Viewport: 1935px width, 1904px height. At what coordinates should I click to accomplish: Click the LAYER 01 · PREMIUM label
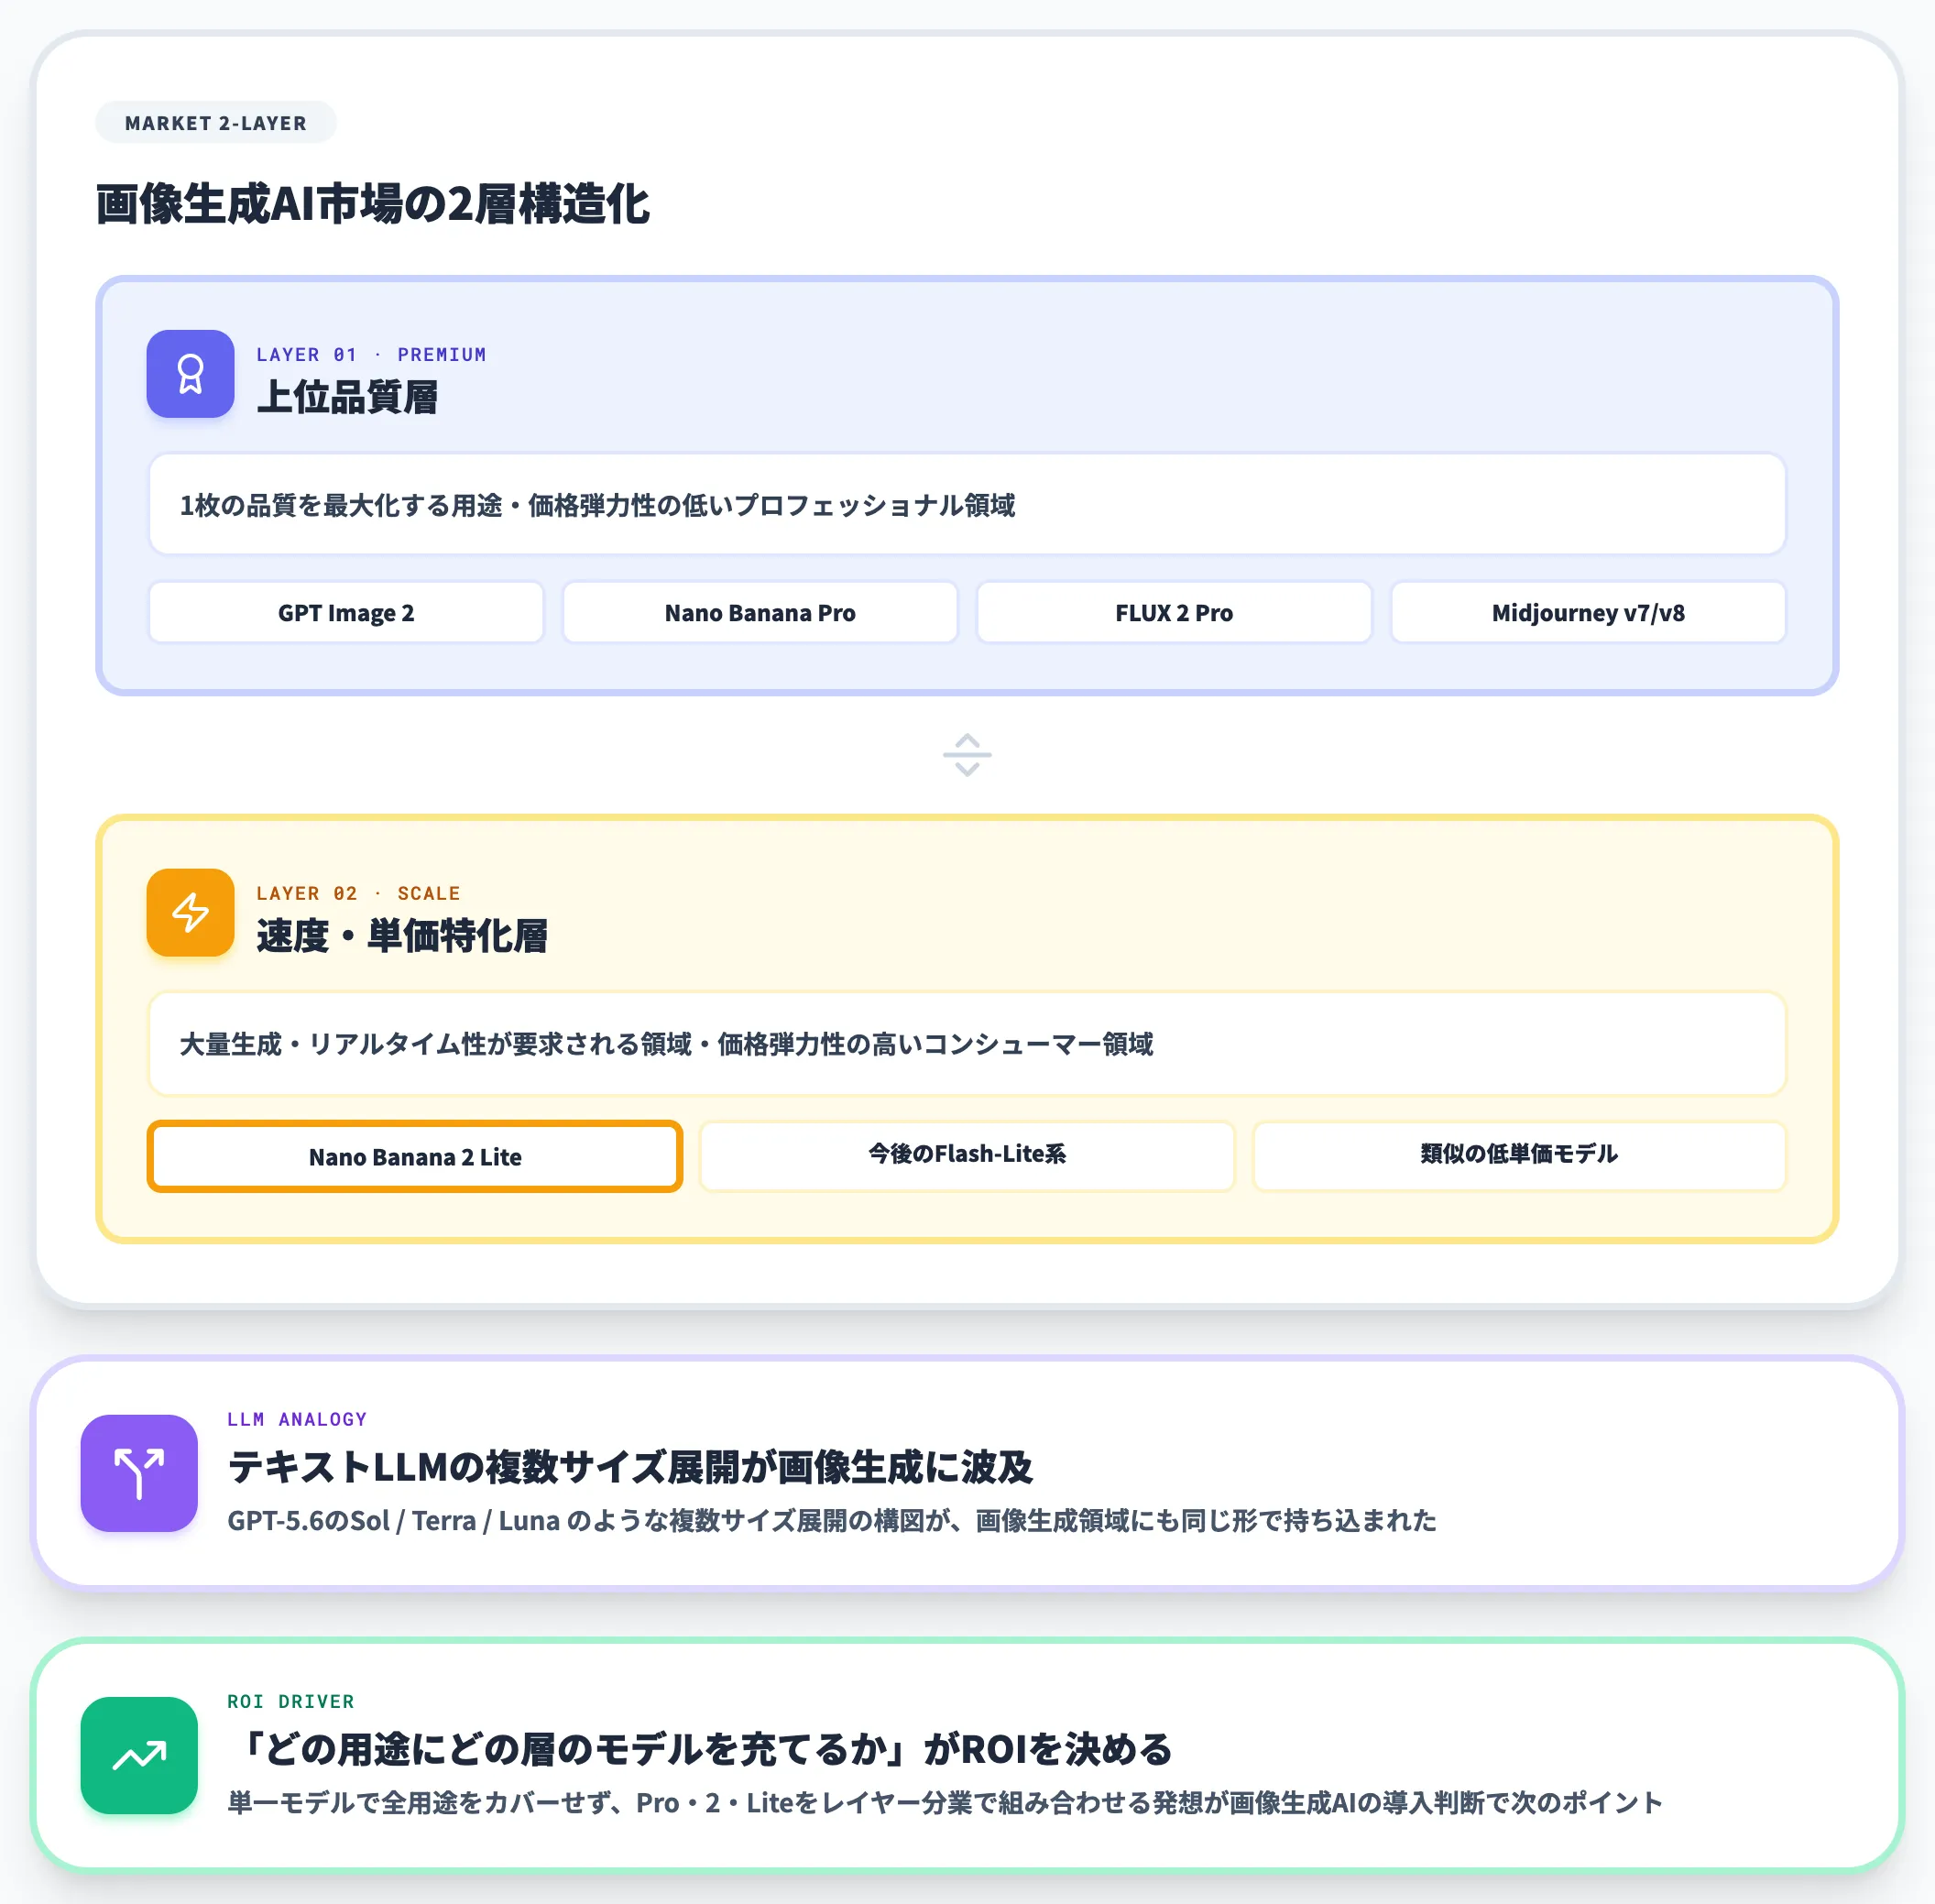371,355
